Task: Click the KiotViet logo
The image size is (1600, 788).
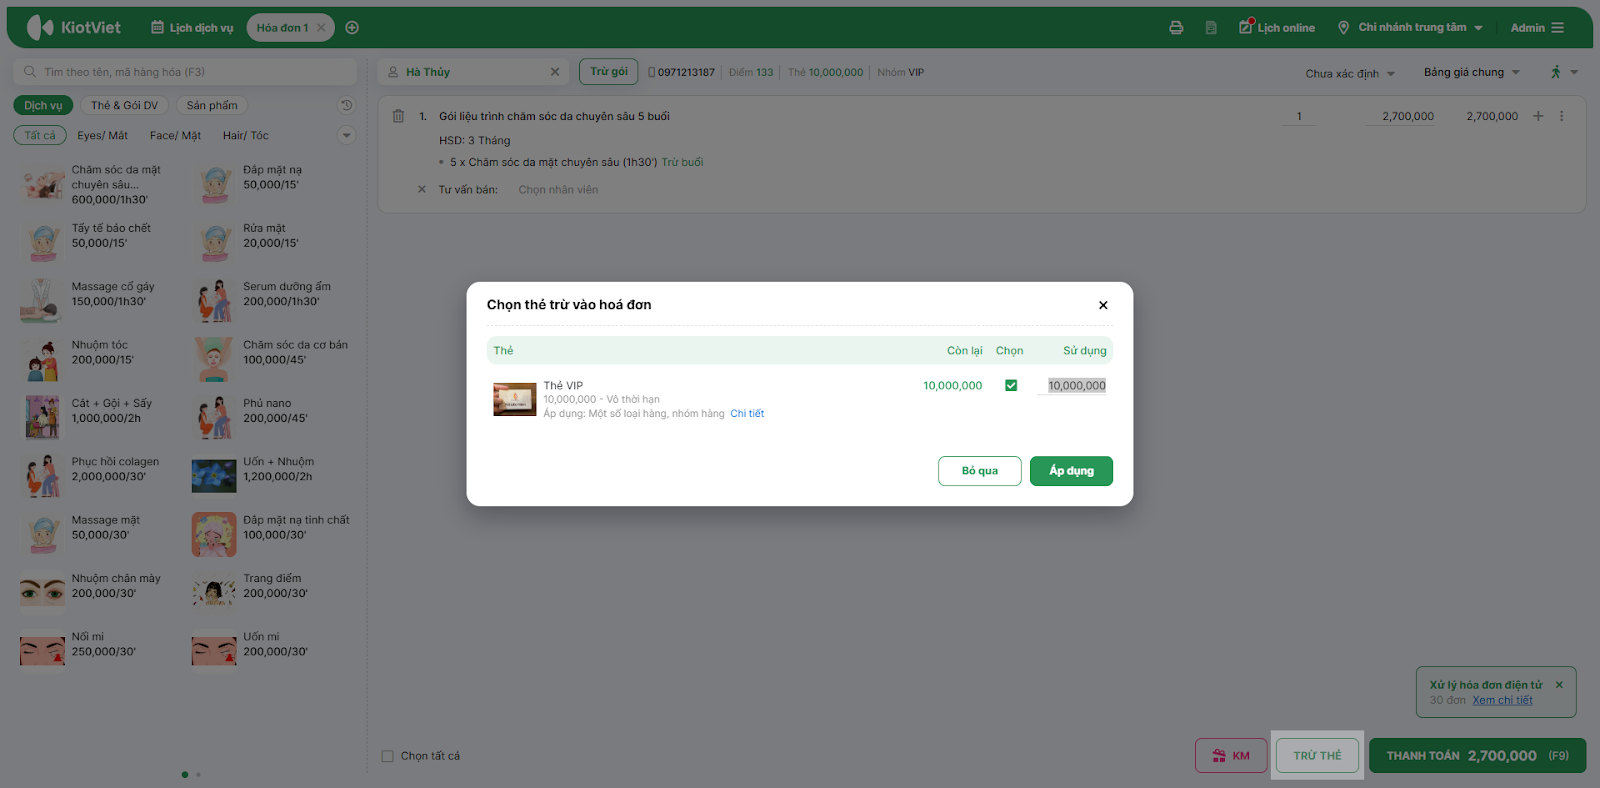Action: [74, 27]
